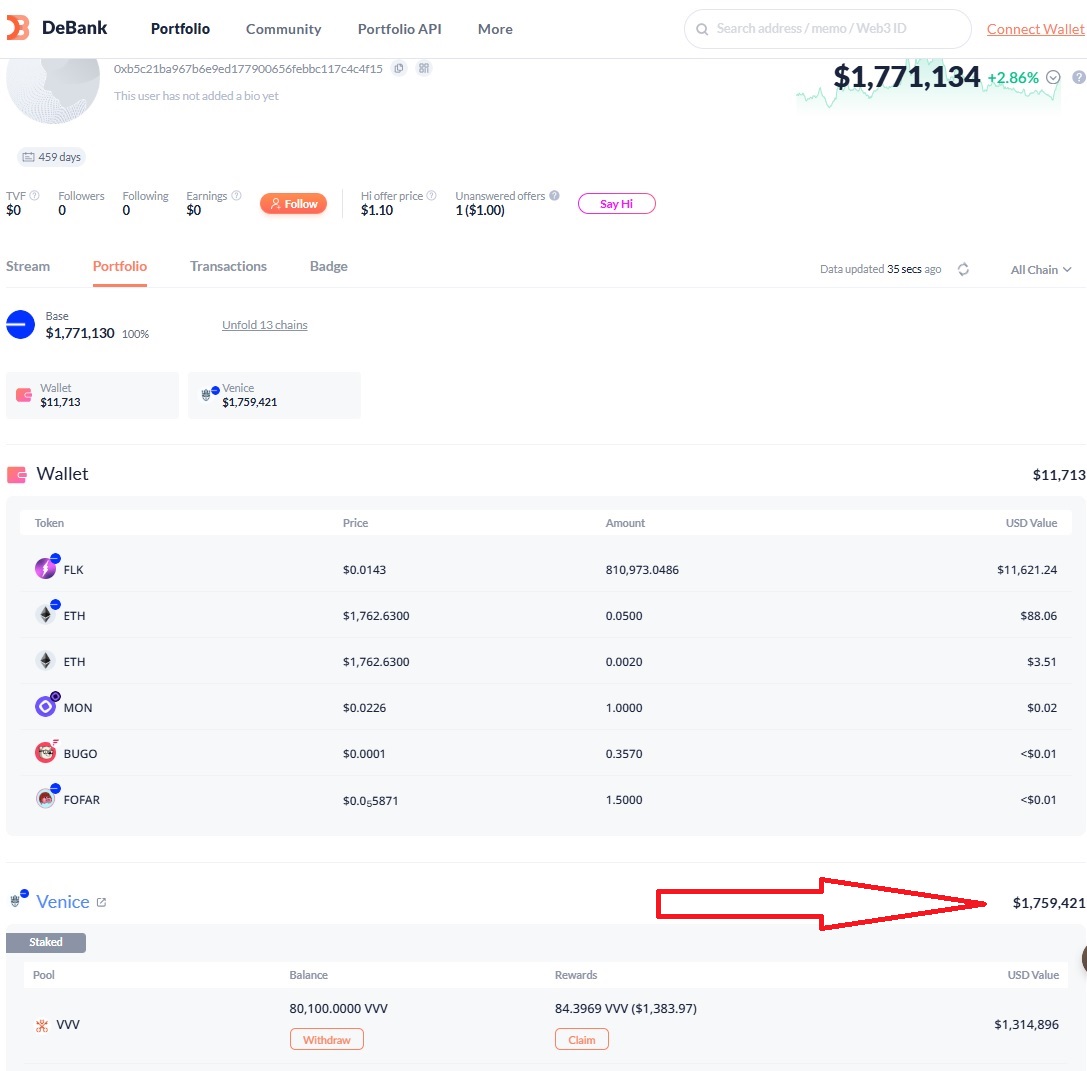This screenshot has width=1087, height=1071.
Task: Click the MON price $0.0226
Action: (x=364, y=708)
